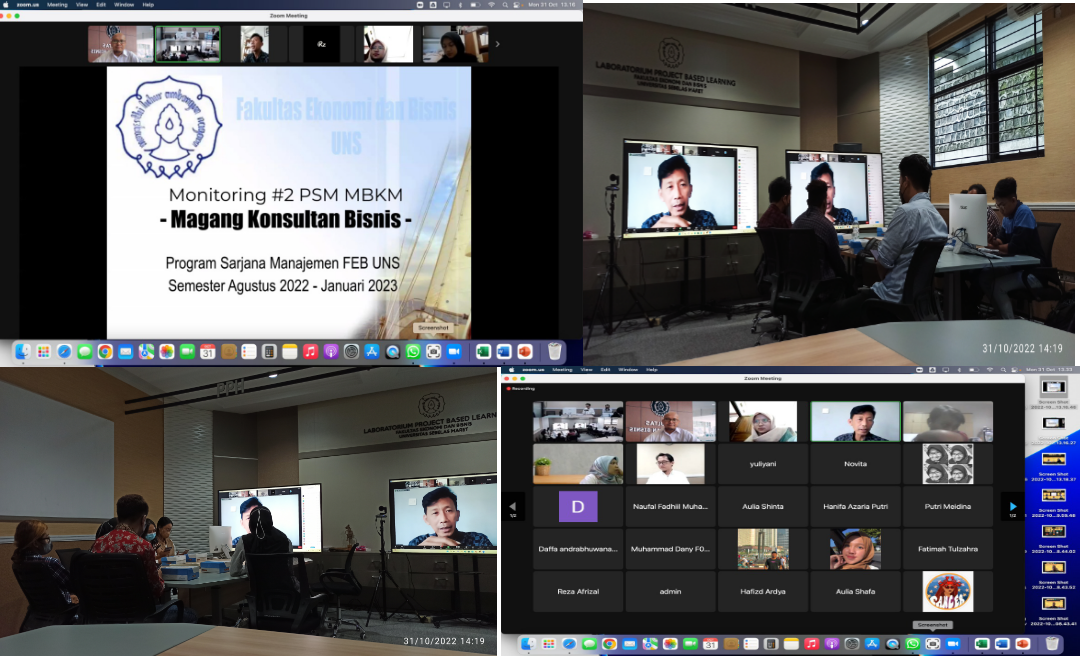Open Calendar icon in upper-left screenshot's dock

coord(208,352)
